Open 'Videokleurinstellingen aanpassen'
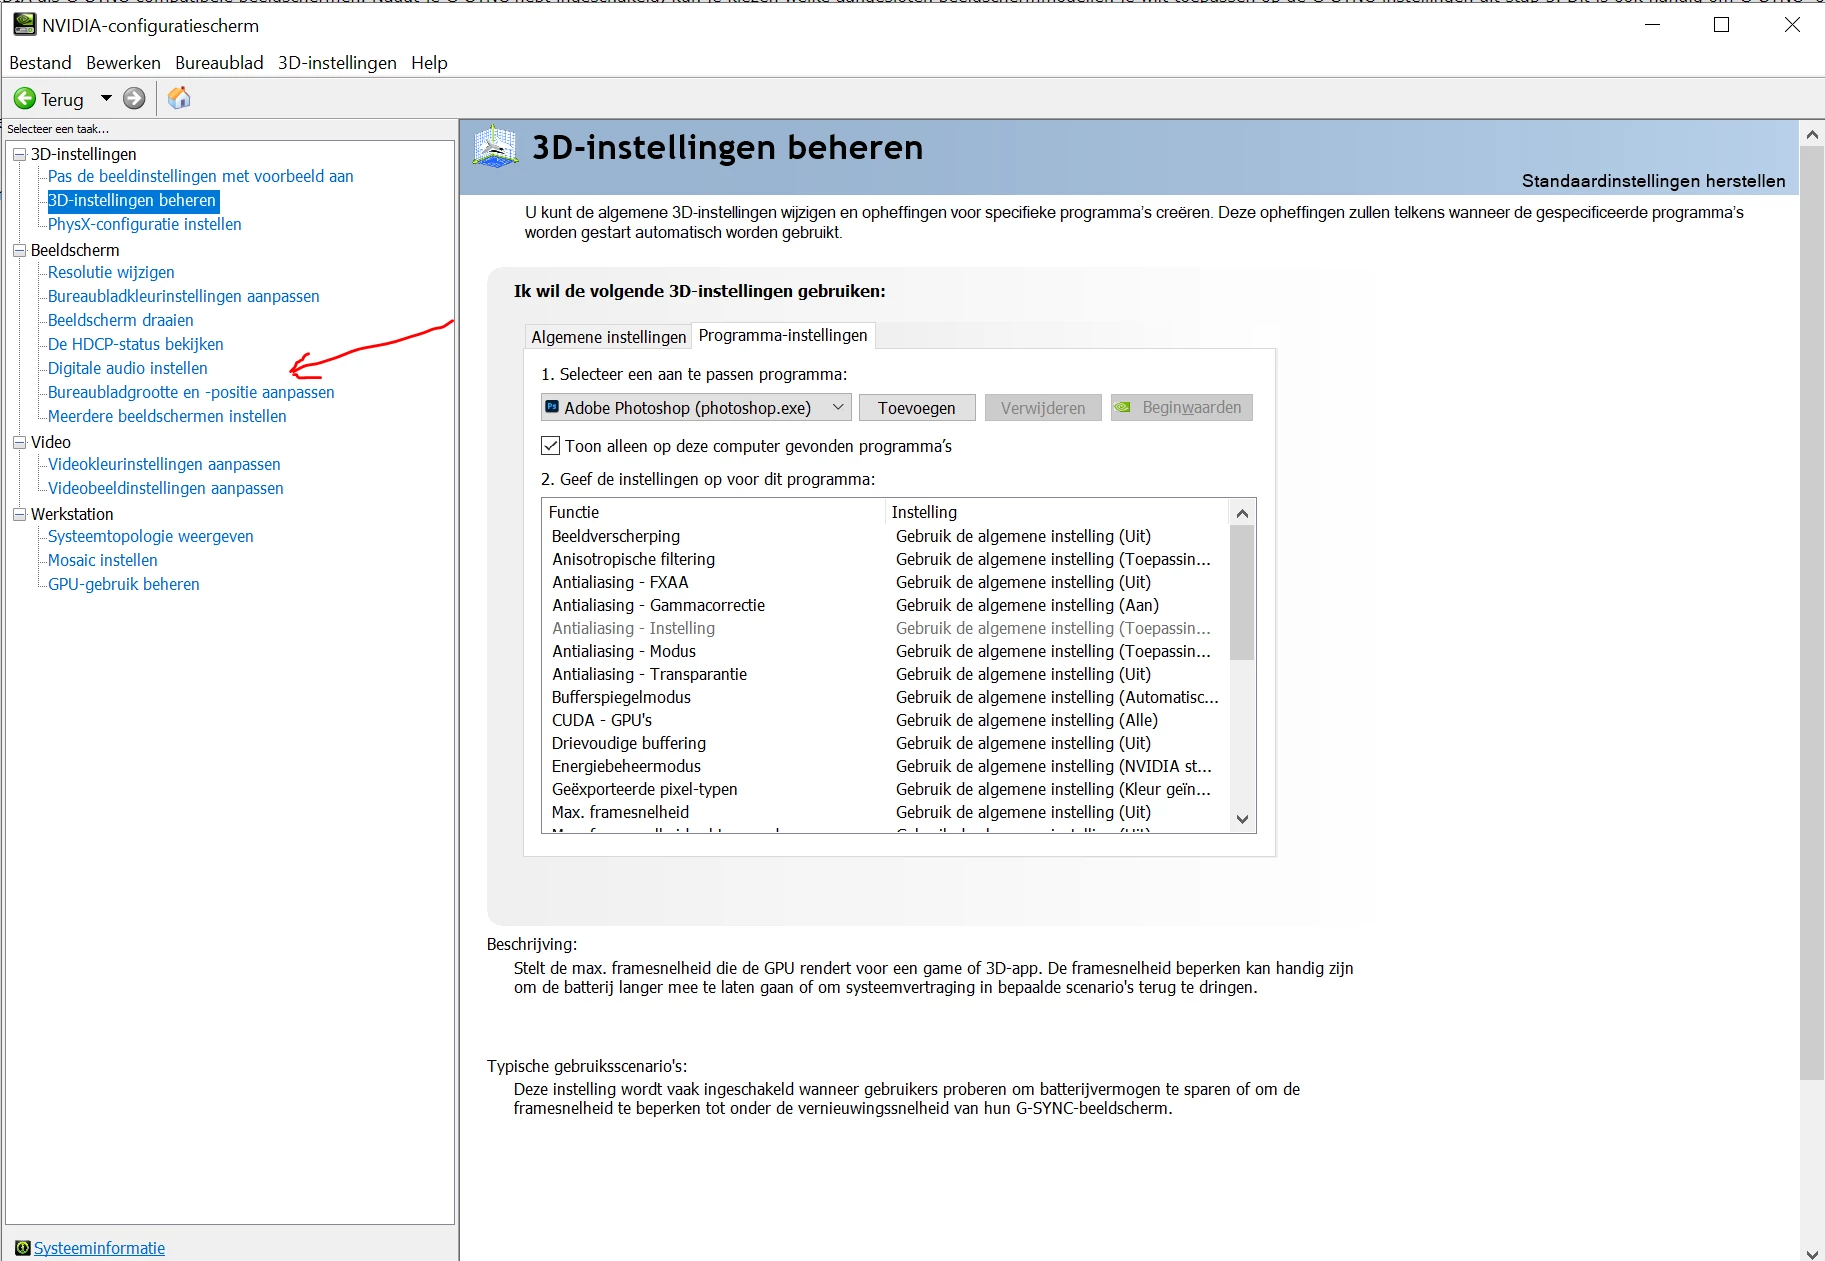The image size is (1825, 1261). point(164,464)
